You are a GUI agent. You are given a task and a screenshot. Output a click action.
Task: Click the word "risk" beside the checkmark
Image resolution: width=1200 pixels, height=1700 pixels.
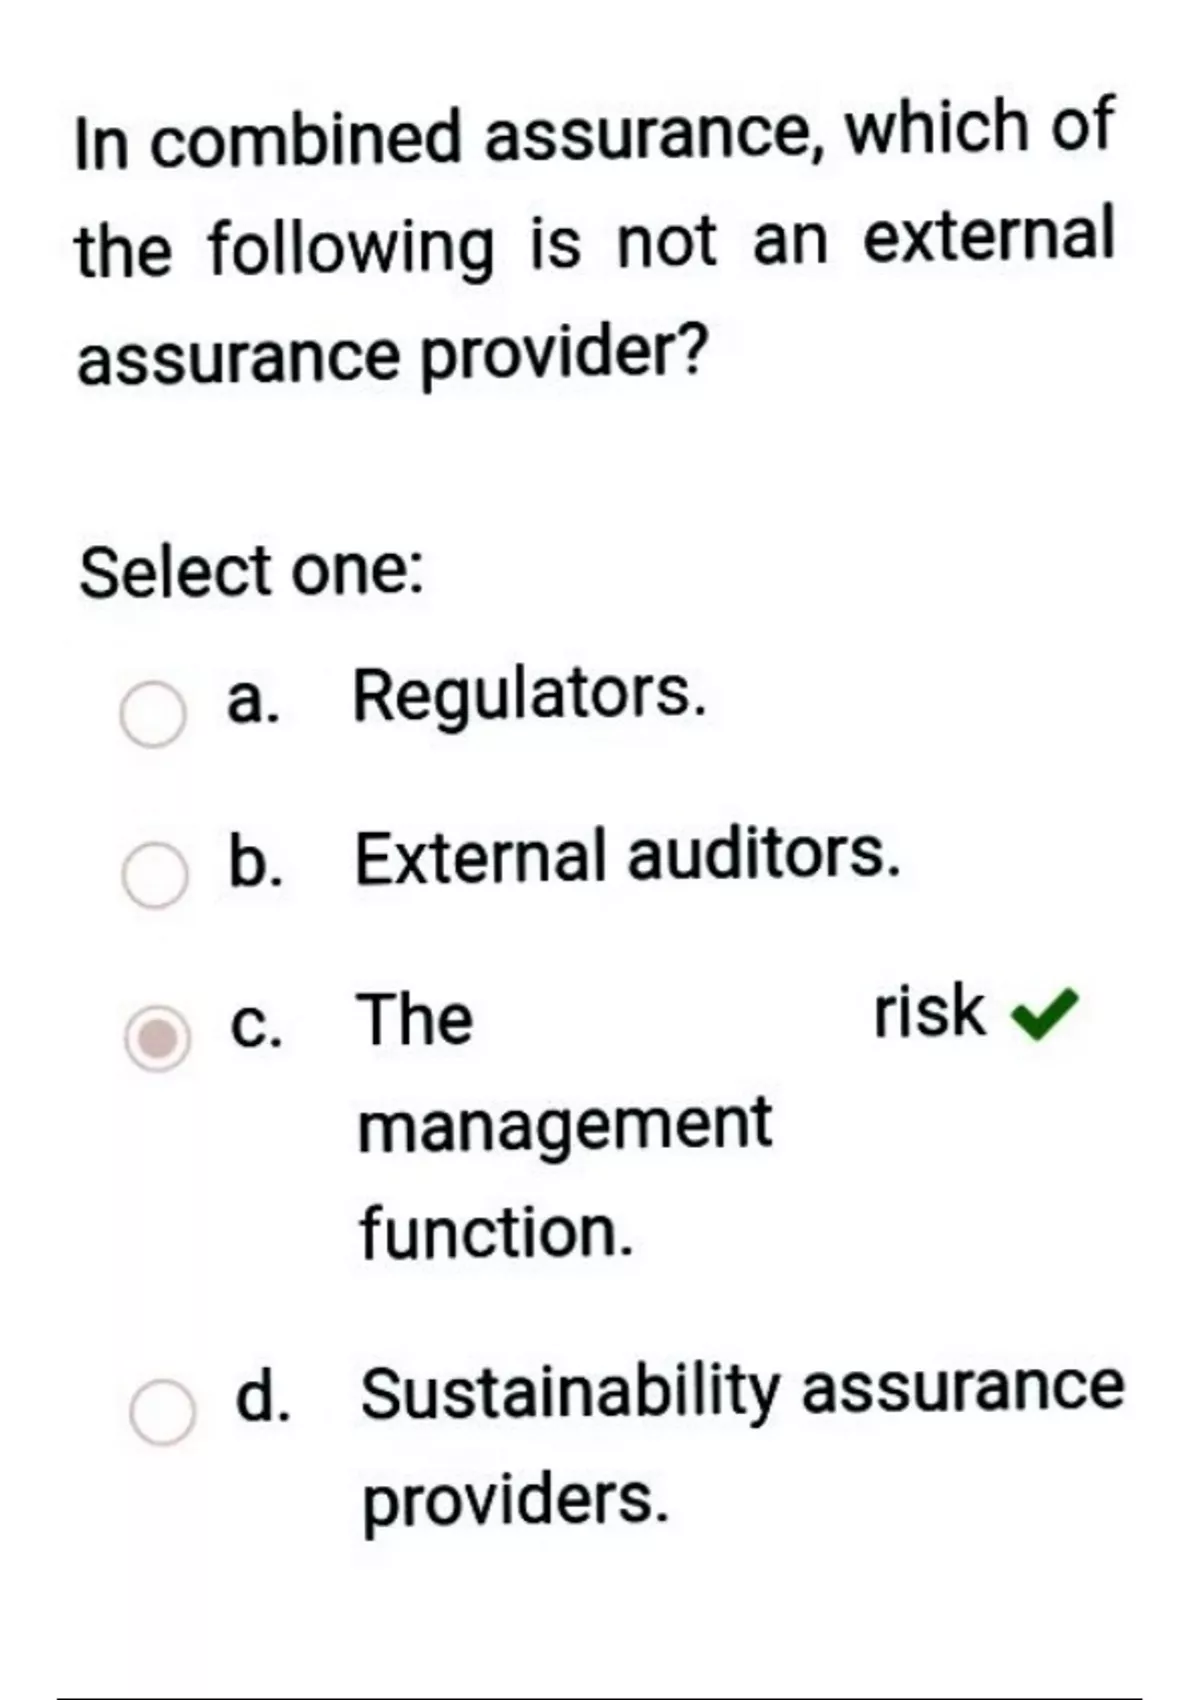(x=929, y=1011)
